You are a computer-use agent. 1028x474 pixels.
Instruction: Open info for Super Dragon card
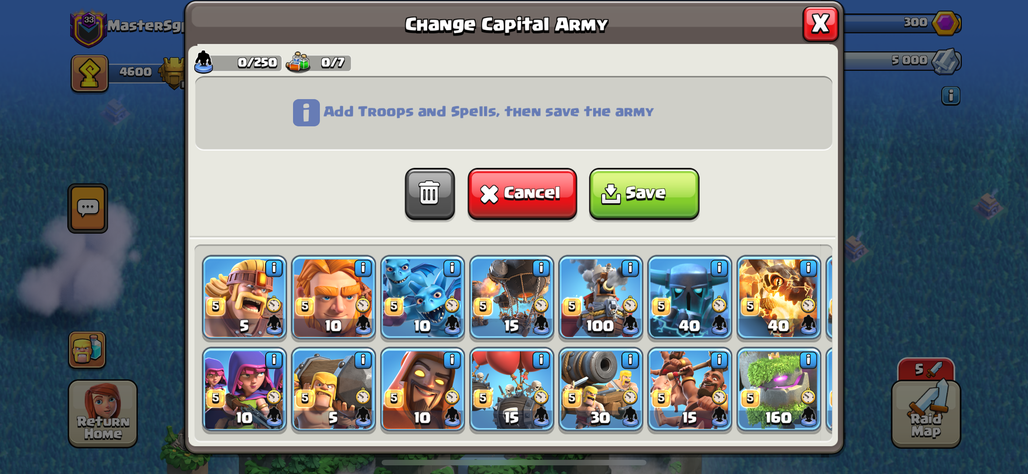pos(808,267)
